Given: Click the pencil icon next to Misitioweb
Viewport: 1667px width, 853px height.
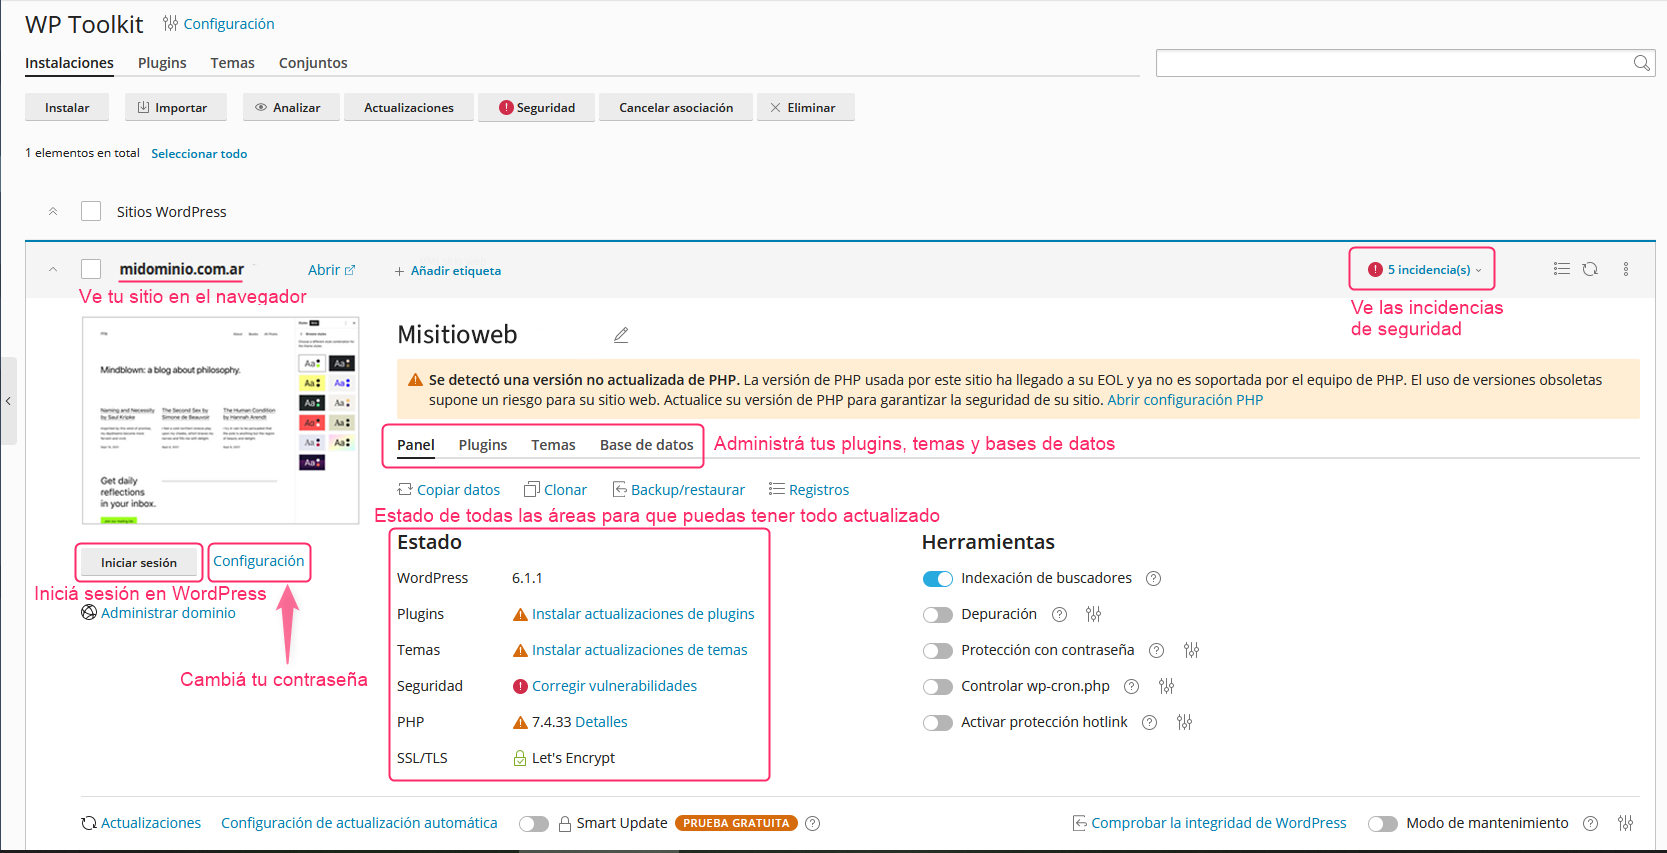Looking at the screenshot, I should [621, 335].
